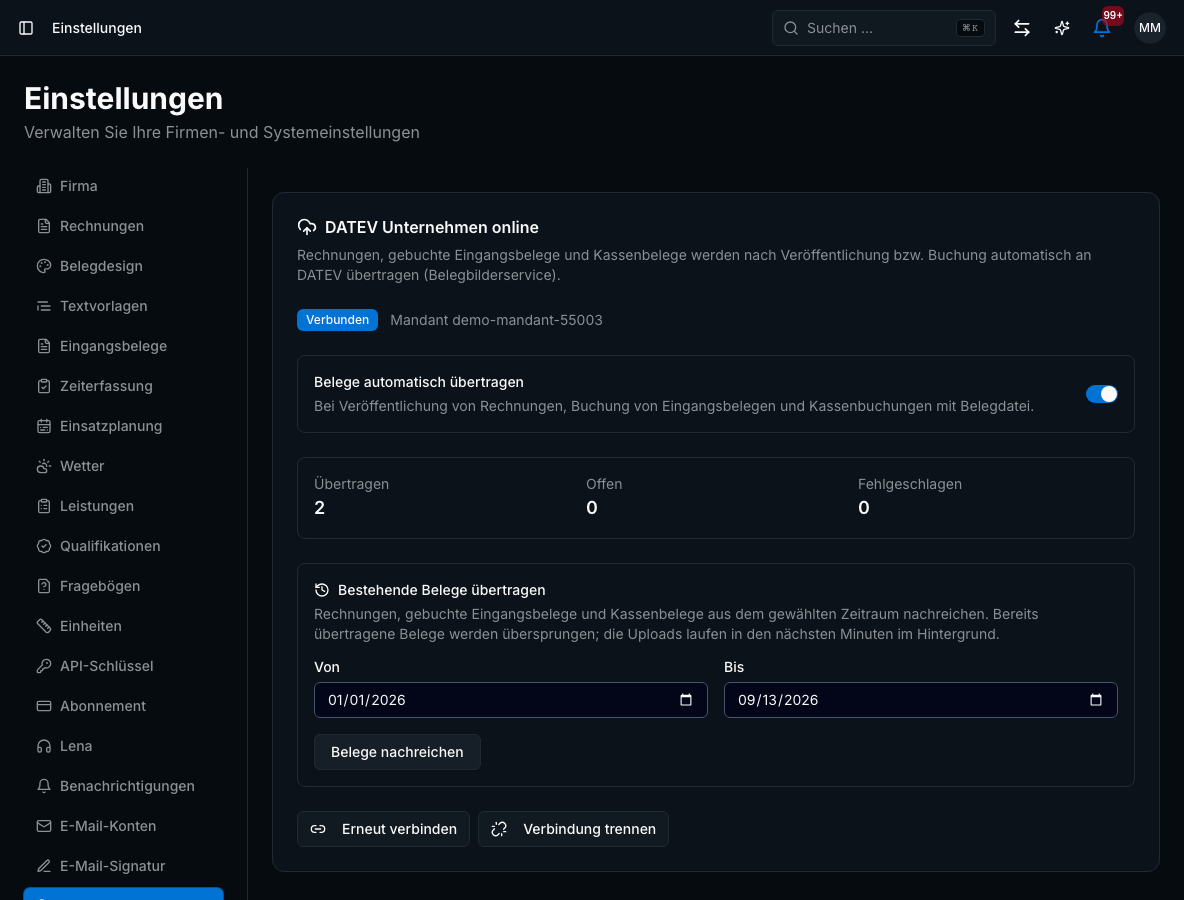Screen dimensions: 1184x900
Task: Open the AI sparkles assistant icon
Action: [x=1062, y=28]
